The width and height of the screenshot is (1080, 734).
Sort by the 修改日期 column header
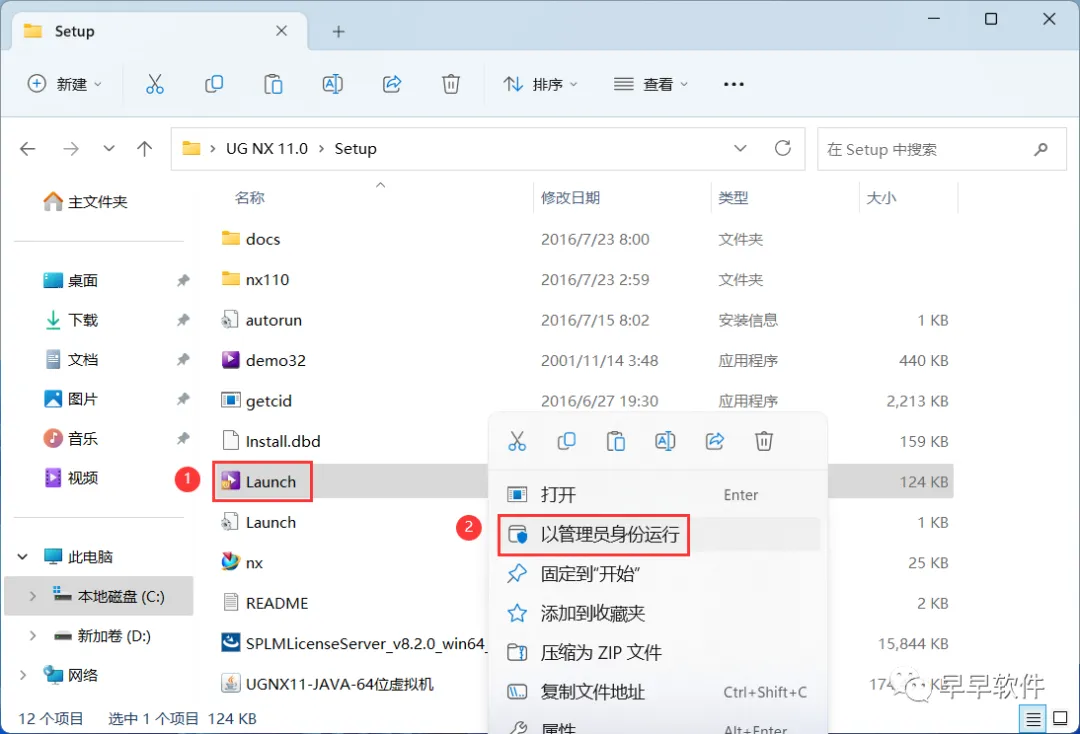tap(570, 198)
